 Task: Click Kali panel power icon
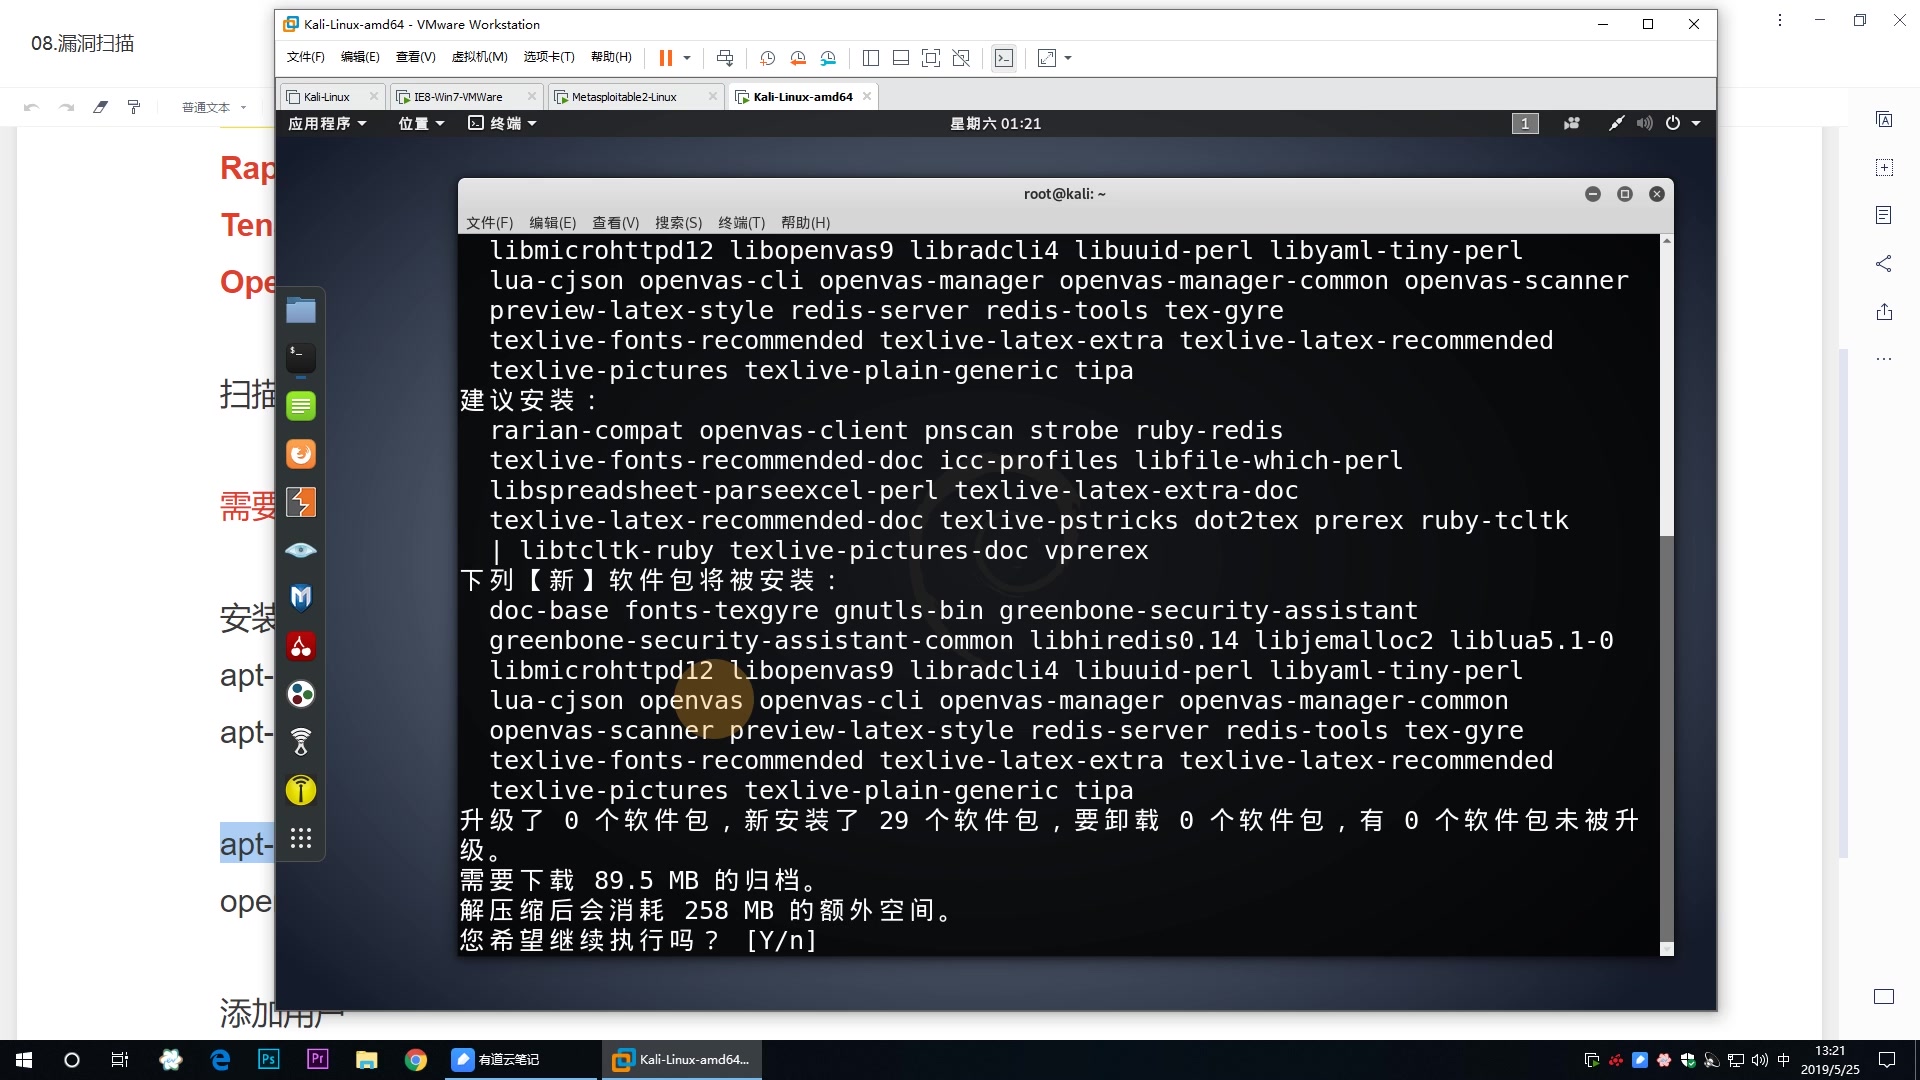tap(1673, 123)
